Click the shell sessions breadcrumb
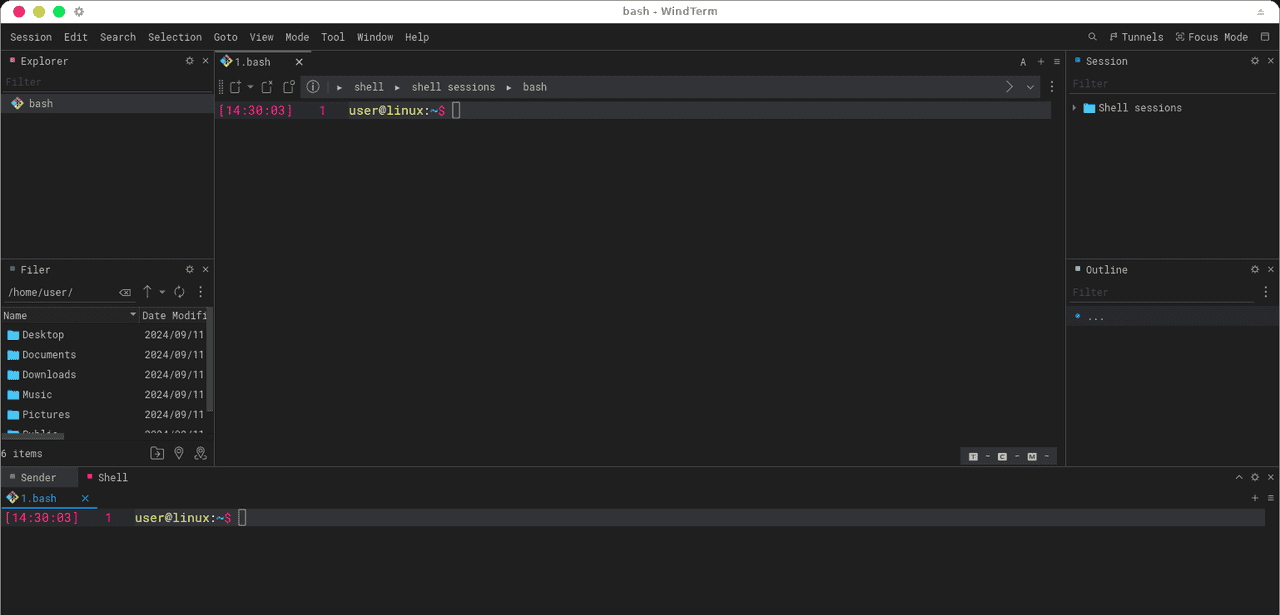This screenshot has height=615, width=1280. (x=453, y=87)
